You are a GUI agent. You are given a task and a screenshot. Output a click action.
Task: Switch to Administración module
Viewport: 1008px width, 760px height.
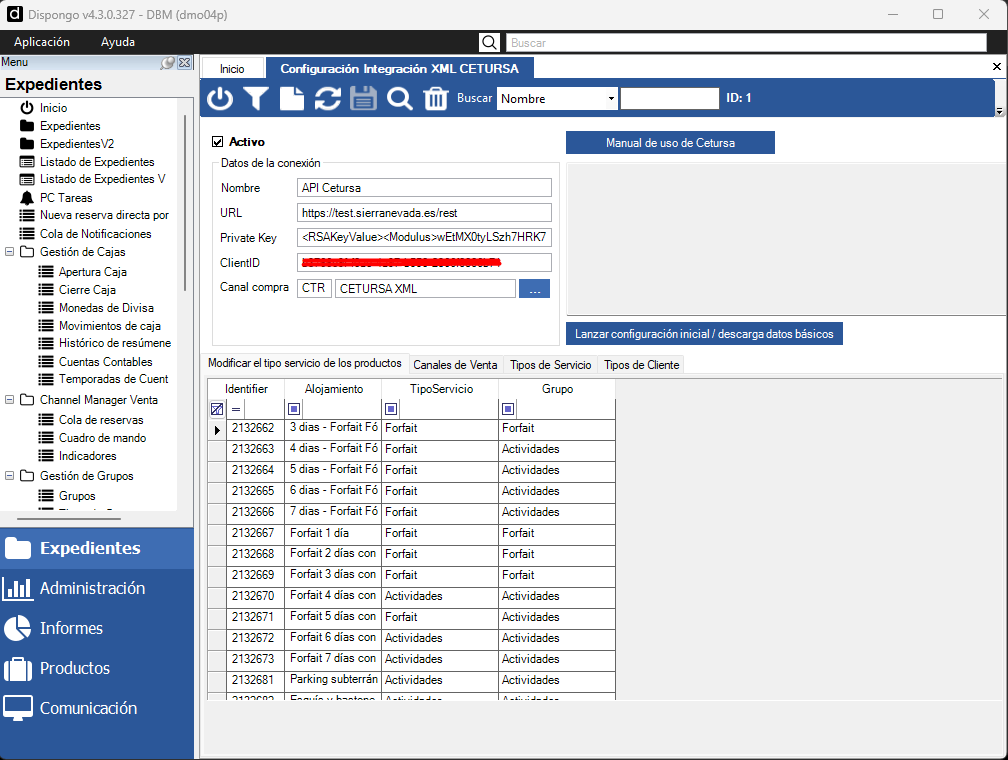click(96, 588)
